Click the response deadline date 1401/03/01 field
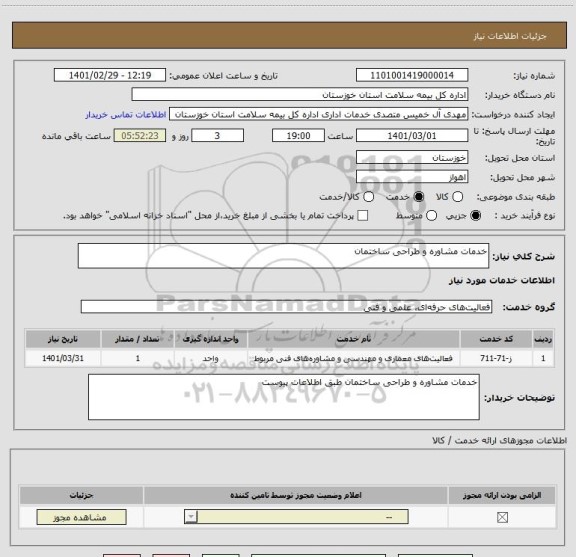 (412, 136)
